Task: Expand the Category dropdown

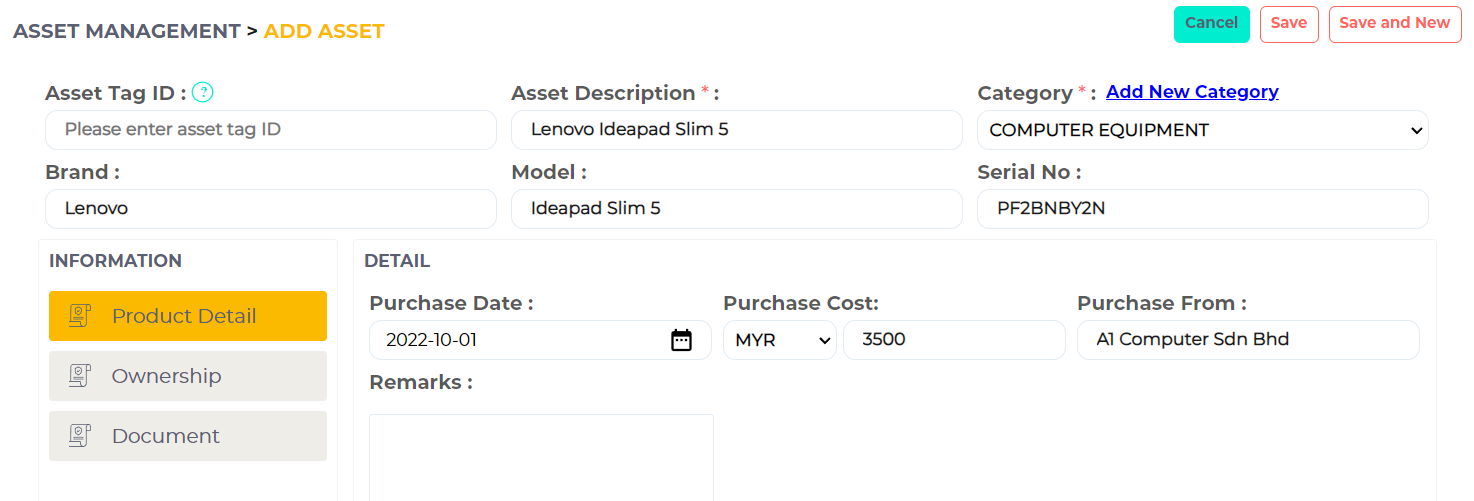Action: coord(1202,130)
